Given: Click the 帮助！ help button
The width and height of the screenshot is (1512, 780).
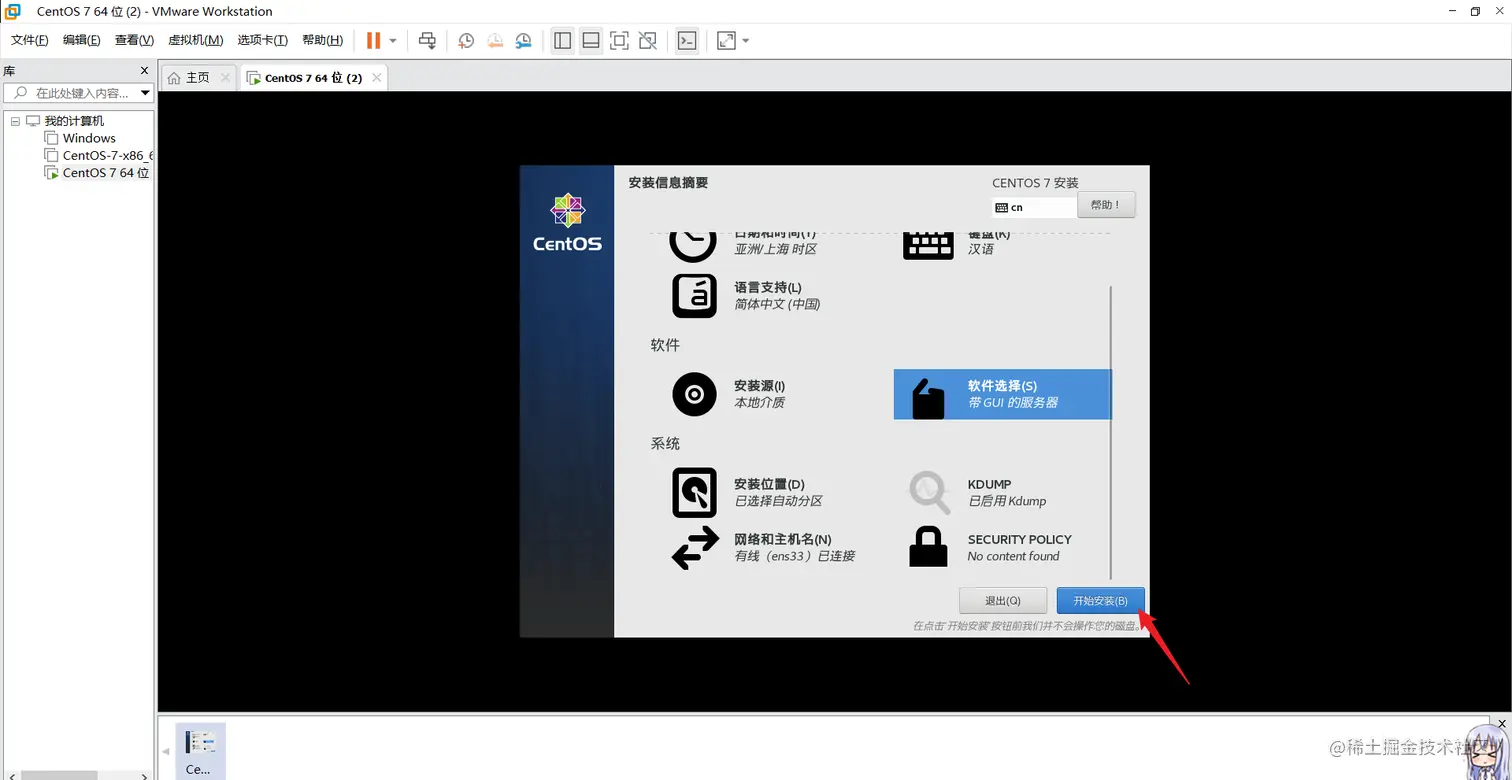Looking at the screenshot, I should [1106, 205].
